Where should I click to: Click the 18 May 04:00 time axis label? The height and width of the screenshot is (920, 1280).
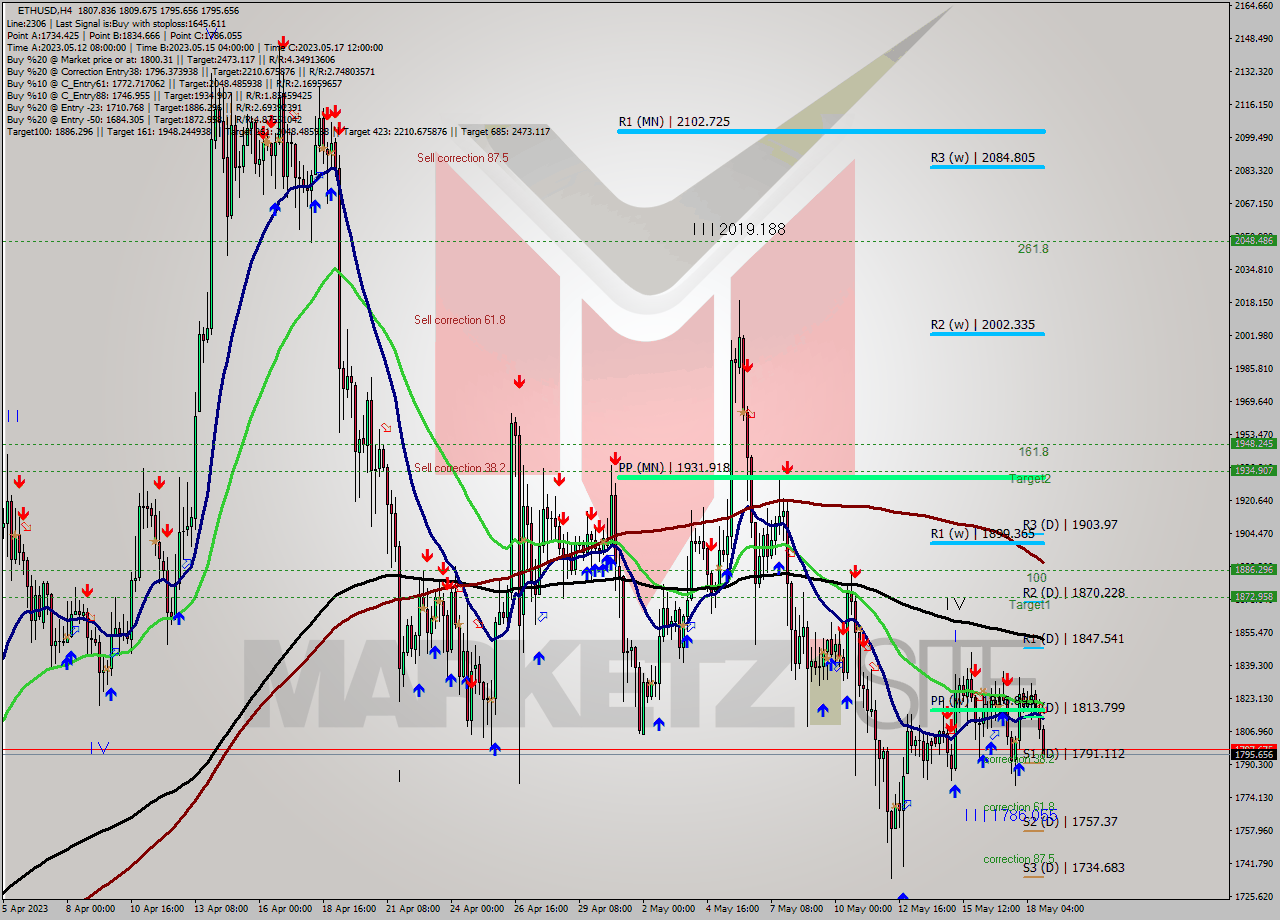(x=1055, y=910)
